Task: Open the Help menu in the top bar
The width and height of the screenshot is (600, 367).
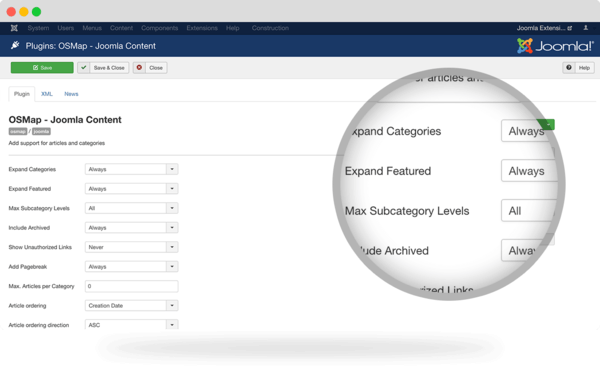Action: tap(232, 28)
